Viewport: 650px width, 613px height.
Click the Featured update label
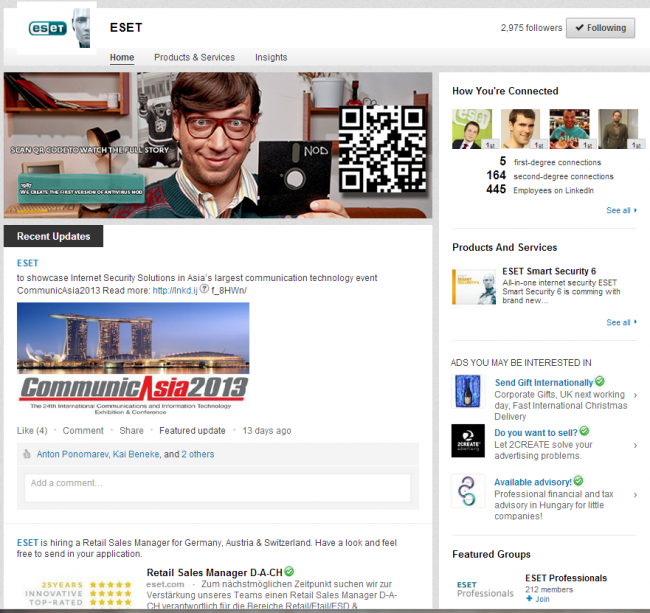[192, 431]
